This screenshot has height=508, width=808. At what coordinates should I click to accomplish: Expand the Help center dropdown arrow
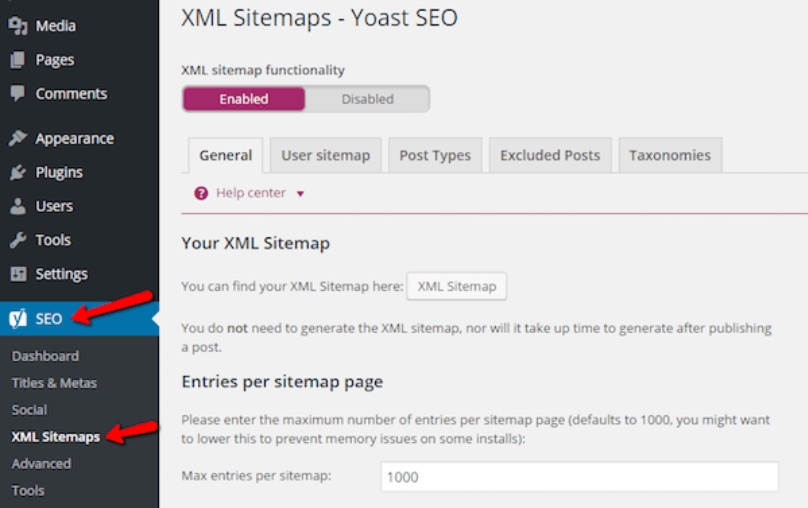click(x=300, y=194)
